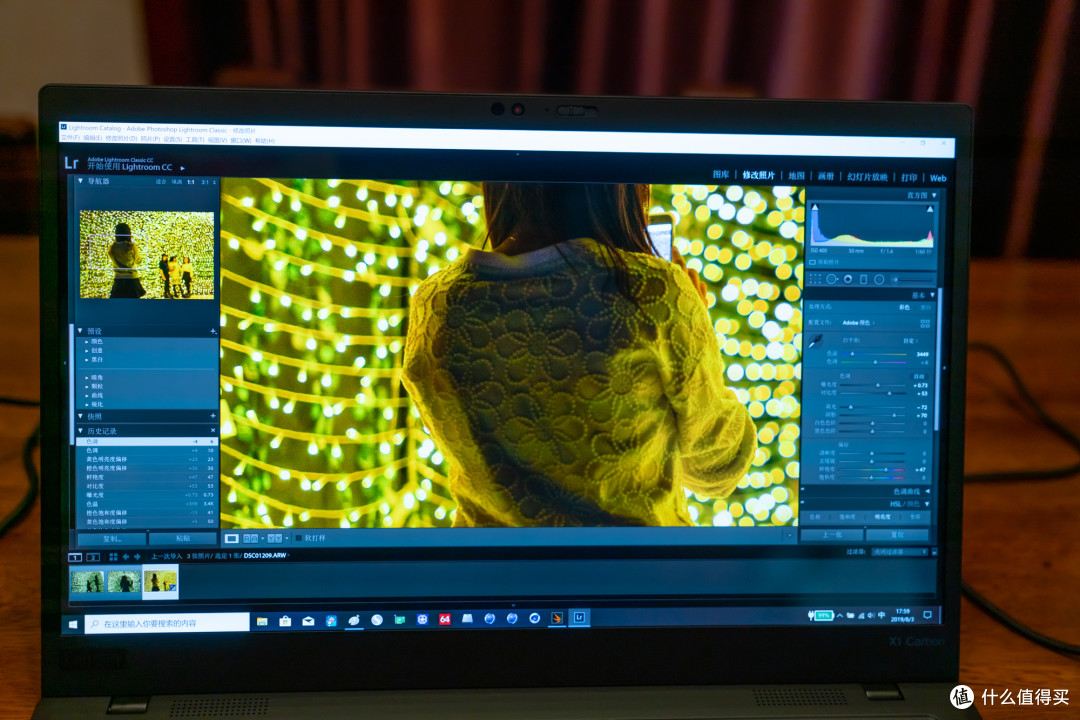The height and width of the screenshot is (720, 1080).
Task: Expand the Snapshots panel
Action: [x=81, y=416]
